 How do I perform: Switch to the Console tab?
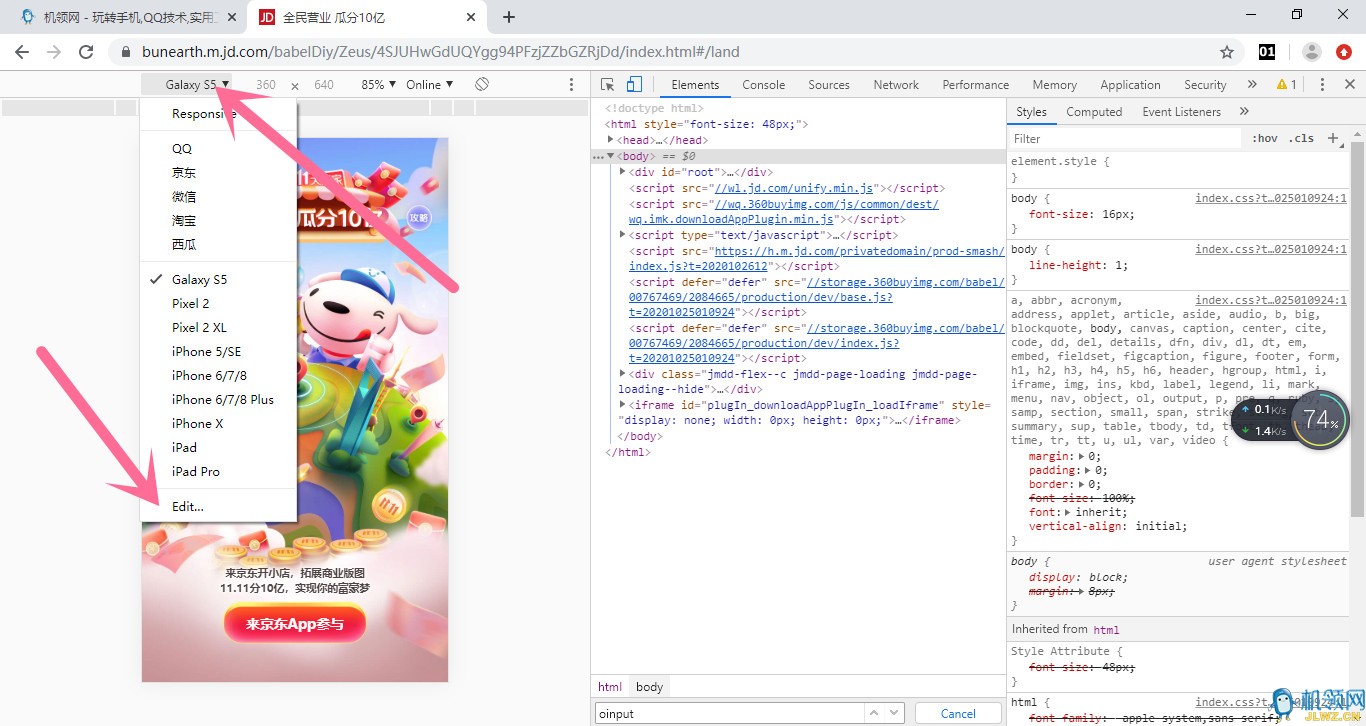point(763,85)
